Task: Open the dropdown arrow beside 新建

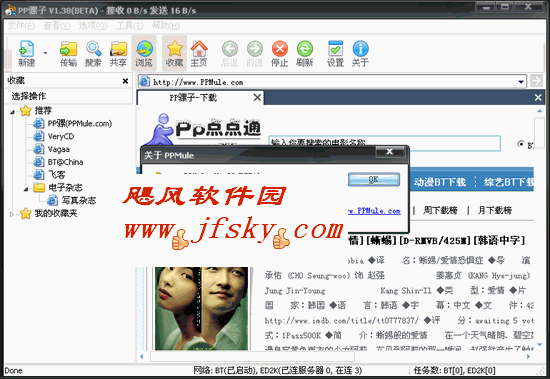Action: [x=45, y=53]
